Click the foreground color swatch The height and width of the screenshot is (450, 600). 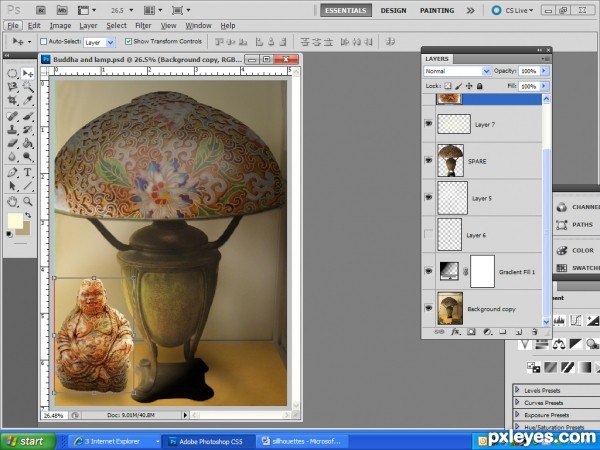click(14, 221)
